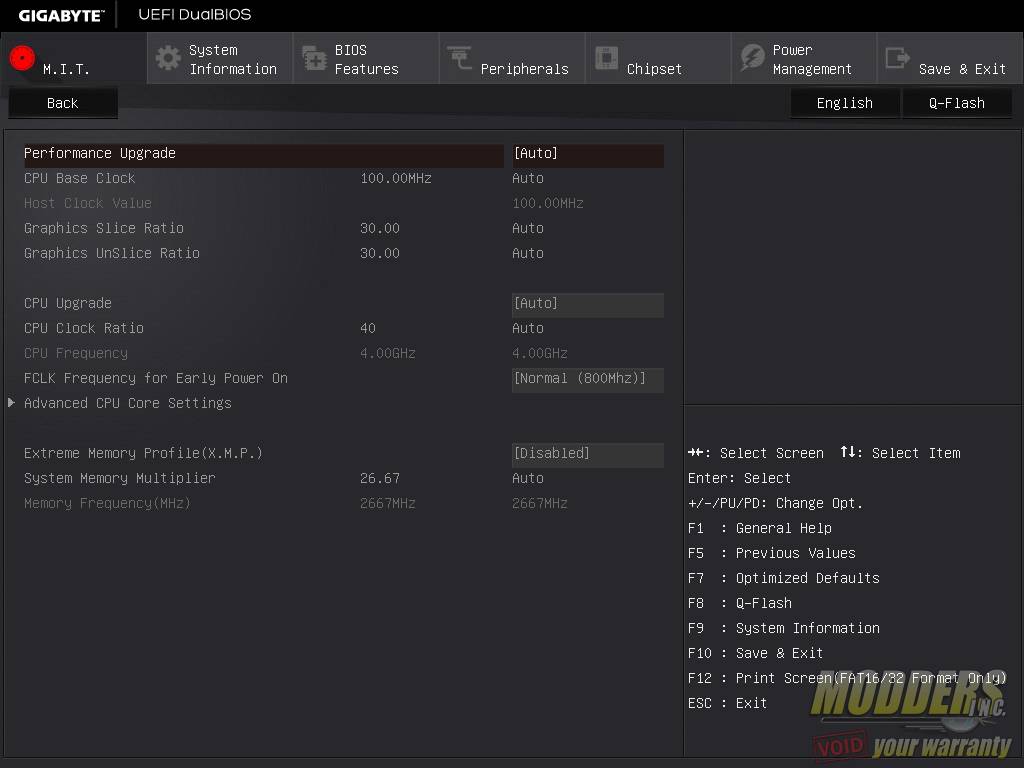Screen dimensions: 1024x768
Task: Click the F1 General Help hint
Action: point(760,528)
